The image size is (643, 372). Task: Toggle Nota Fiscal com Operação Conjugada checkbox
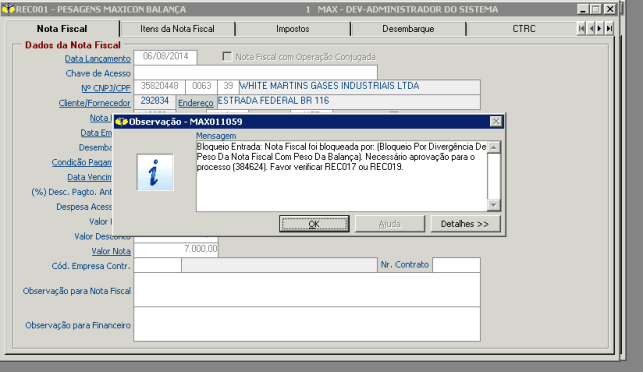pyautogui.click(x=227, y=56)
